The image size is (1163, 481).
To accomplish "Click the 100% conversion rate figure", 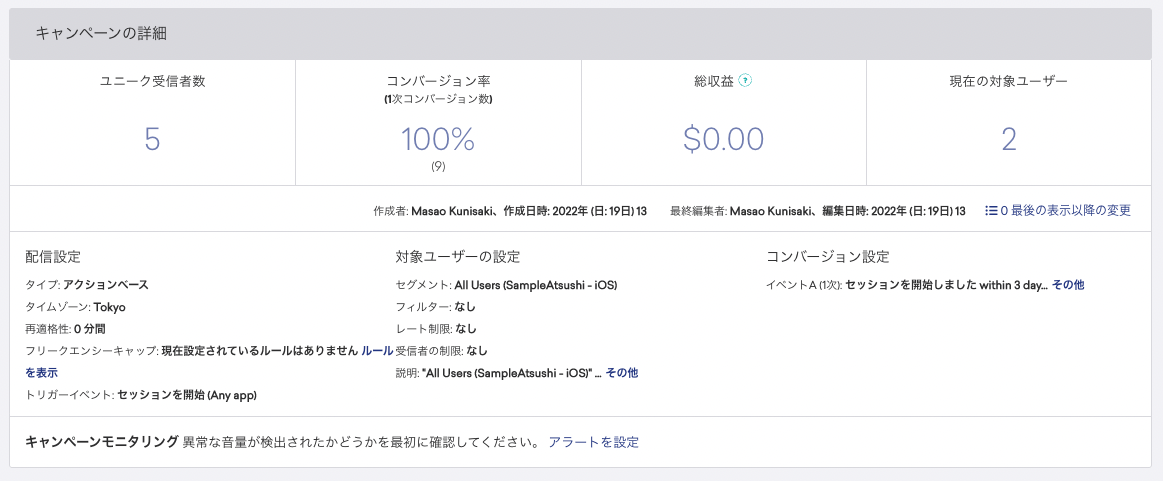I will [x=438, y=139].
